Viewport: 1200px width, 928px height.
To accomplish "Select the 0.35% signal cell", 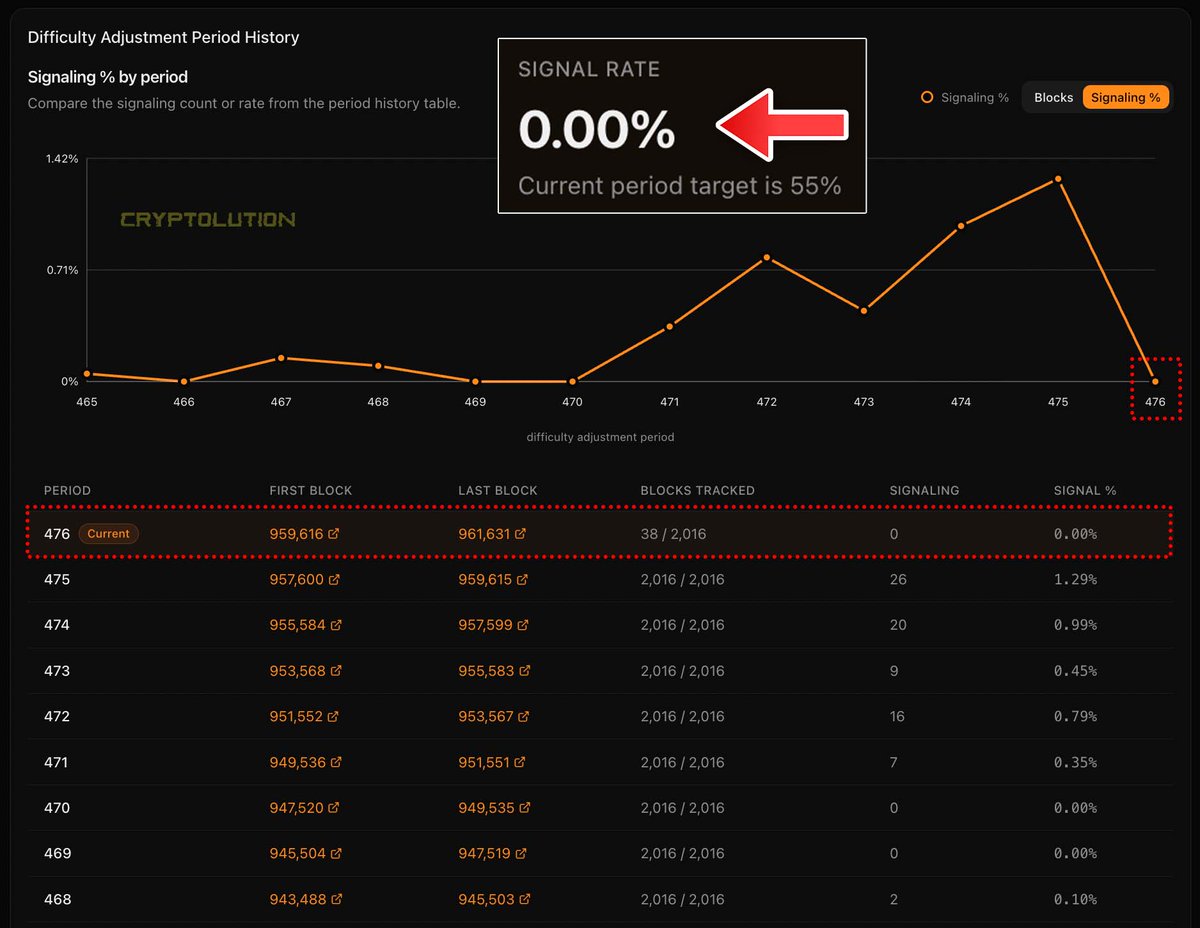I will (x=1076, y=762).
